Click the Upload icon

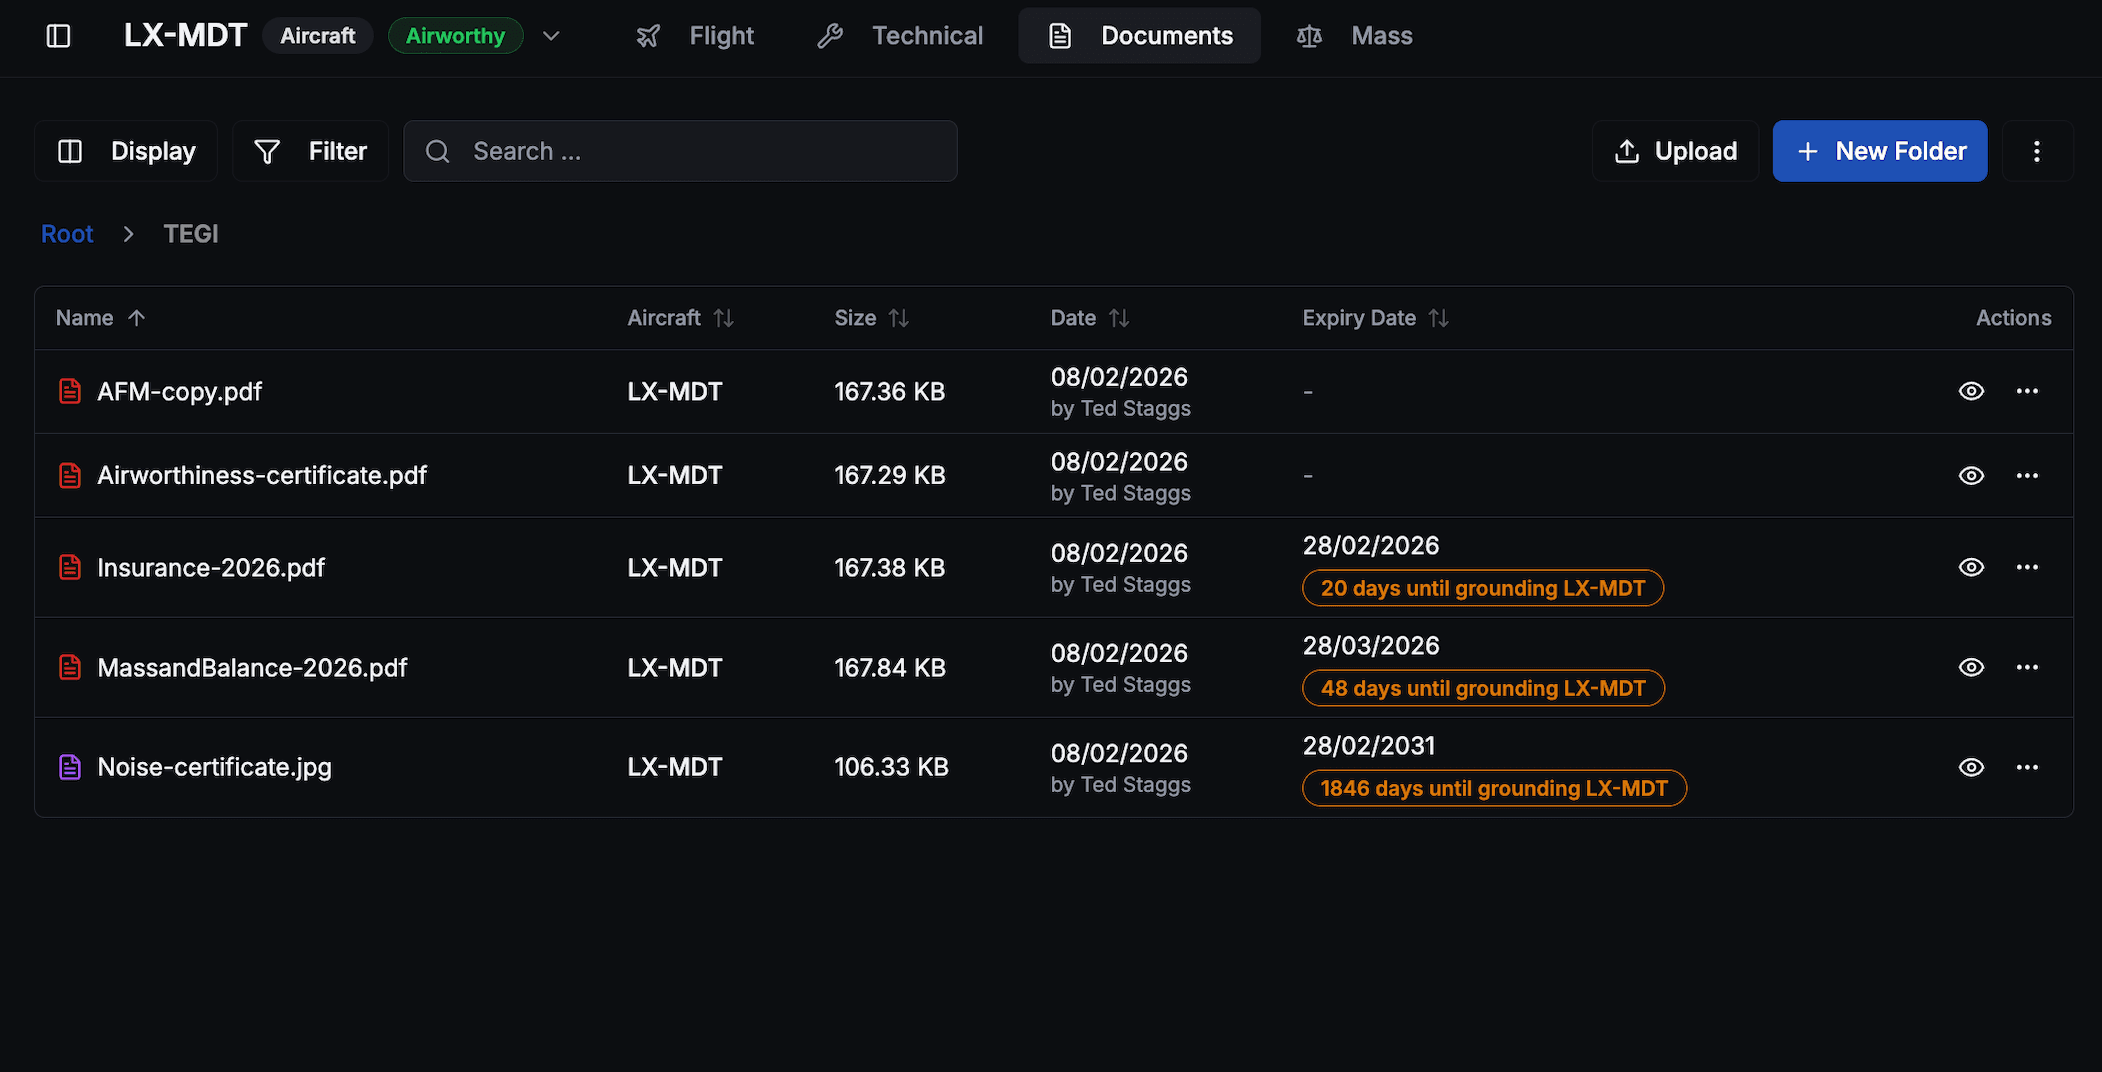coord(1627,150)
